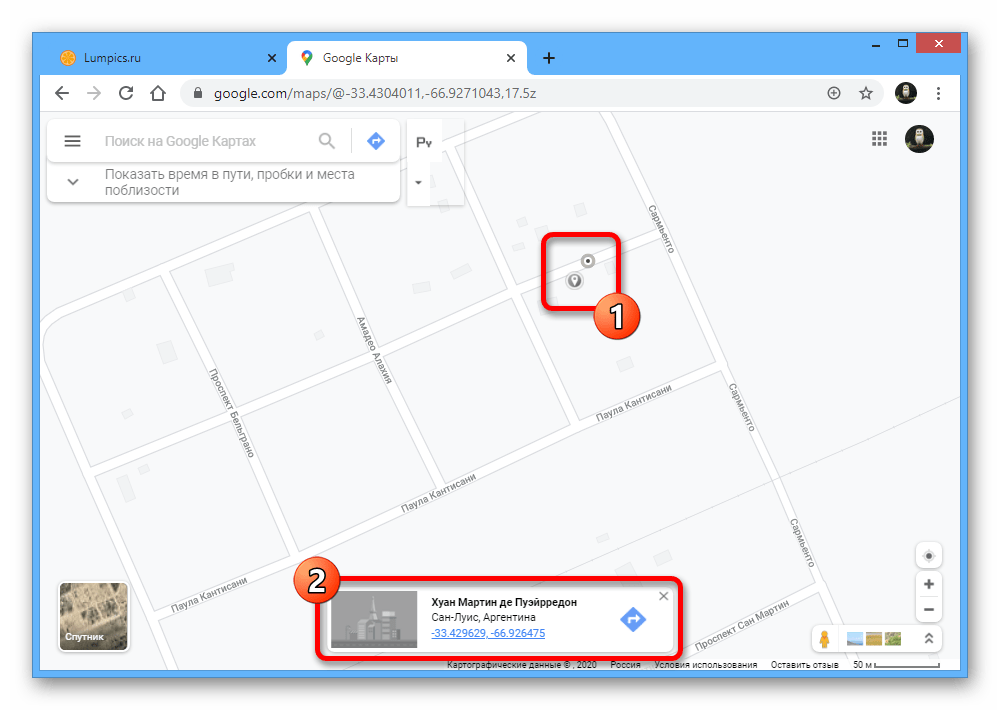
Task: Open the Google apps grid
Action: click(x=880, y=140)
